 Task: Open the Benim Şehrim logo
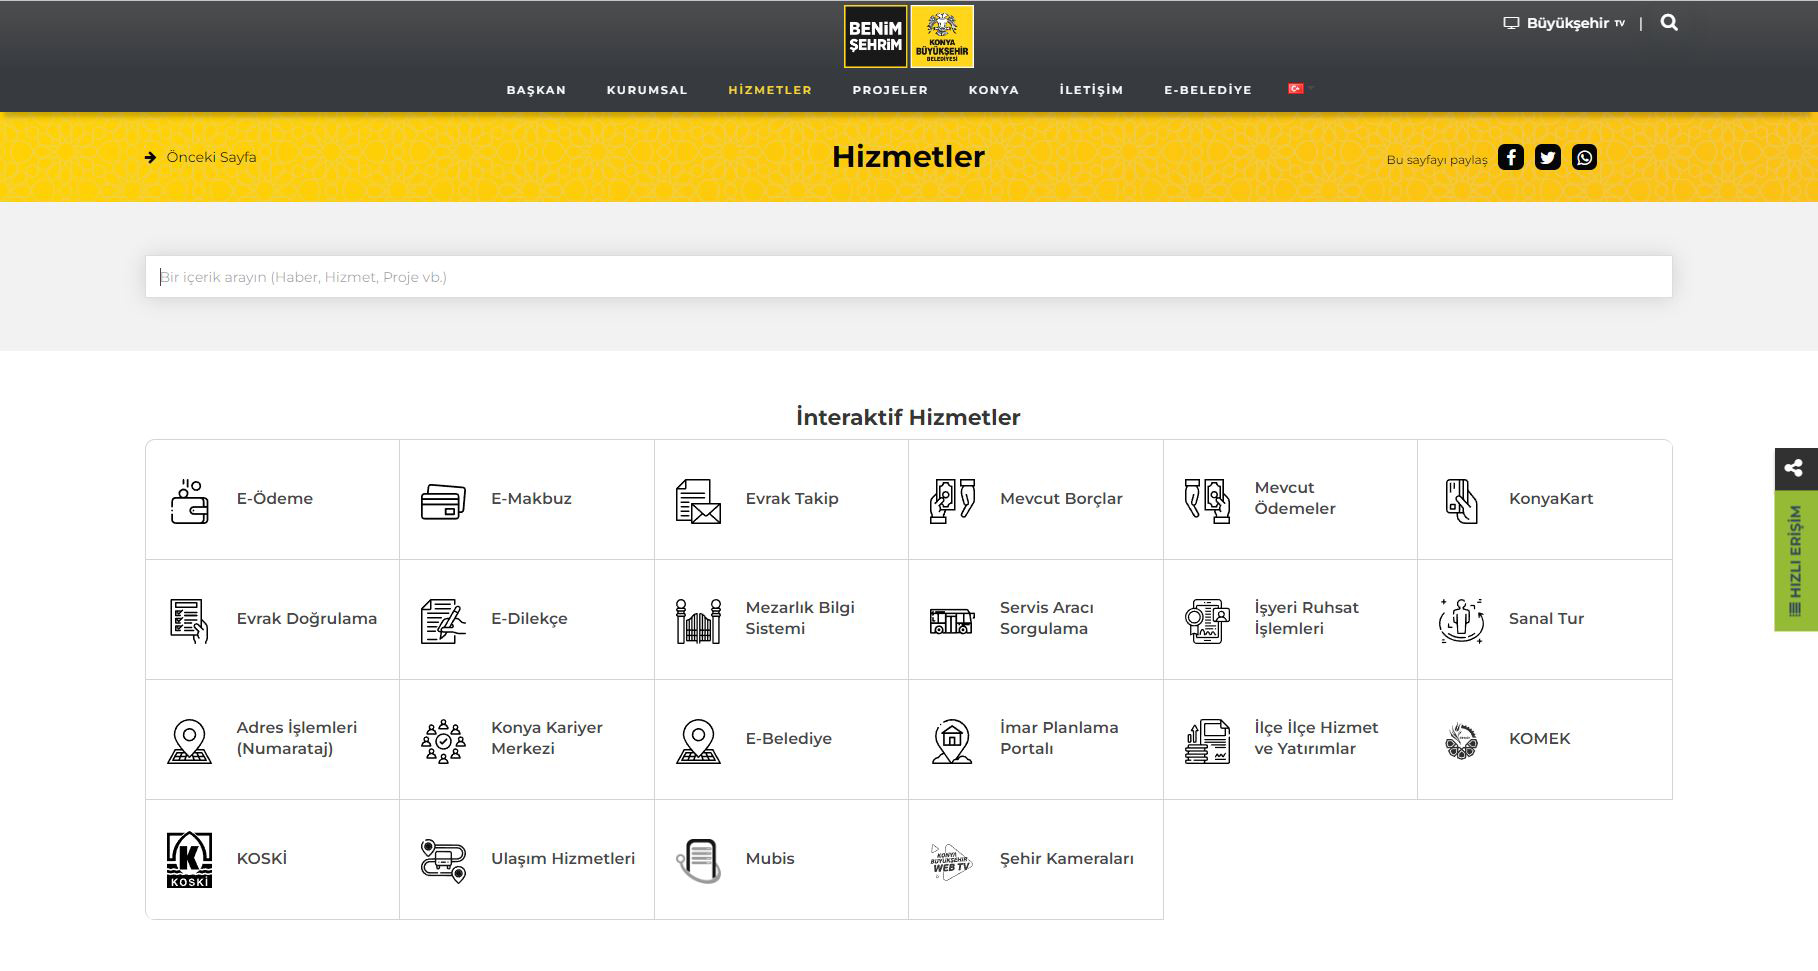pos(875,37)
